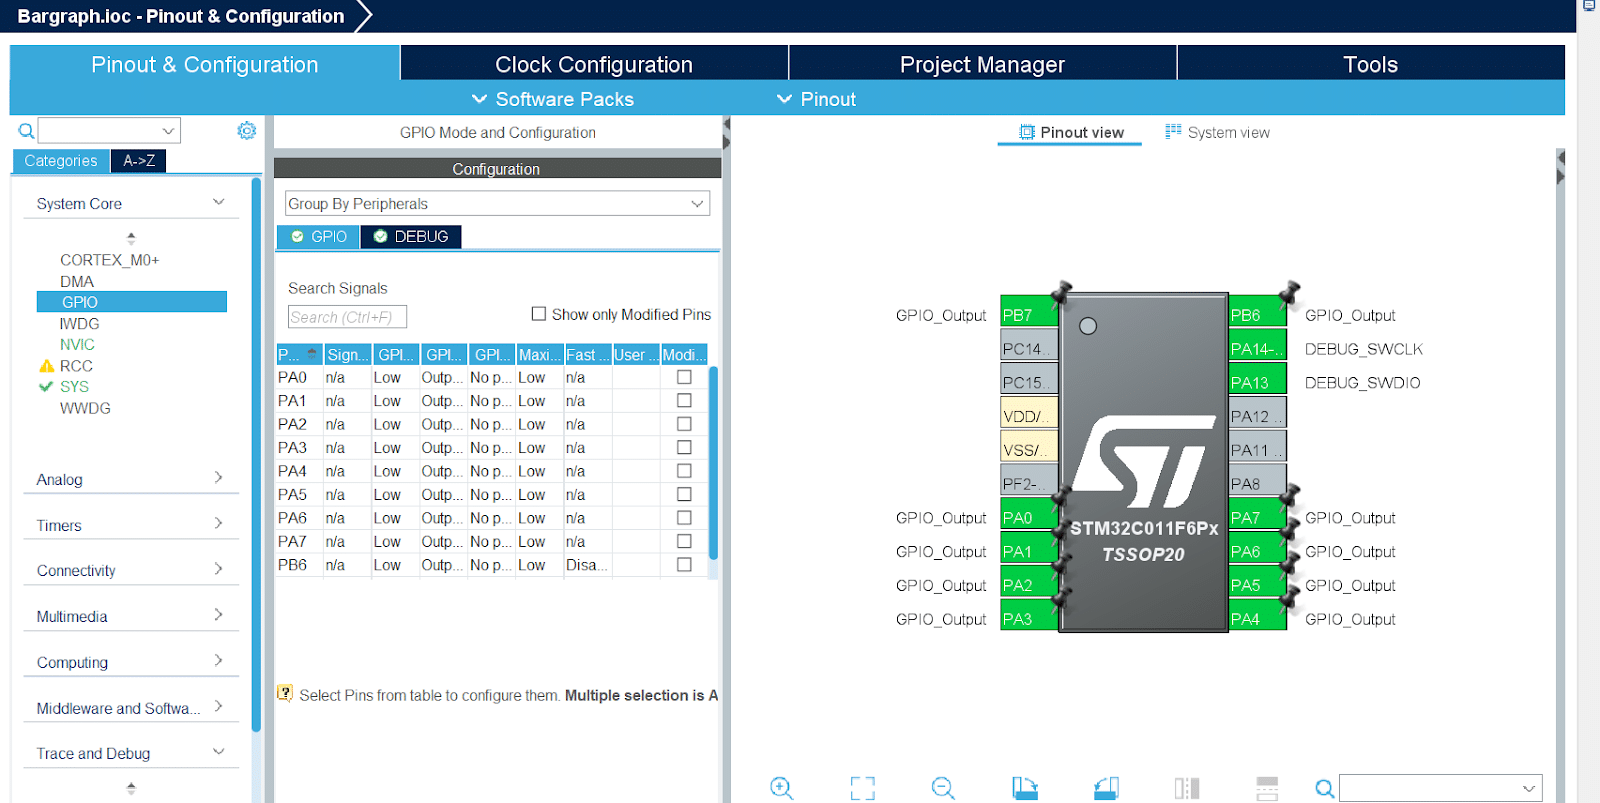Zoom in on the pinout view
The height and width of the screenshot is (803, 1600).
(x=781, y=788)
